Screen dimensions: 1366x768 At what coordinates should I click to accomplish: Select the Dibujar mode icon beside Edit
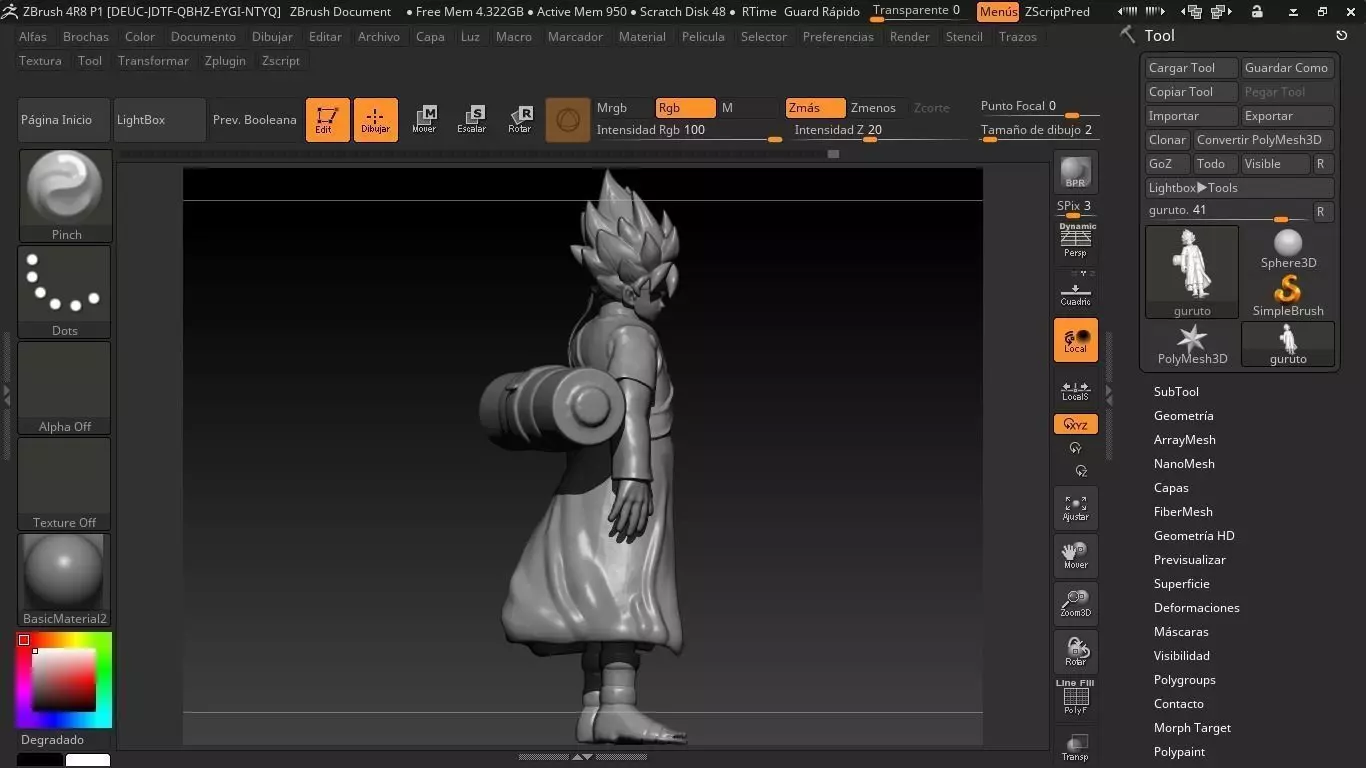tap(376, 120)
